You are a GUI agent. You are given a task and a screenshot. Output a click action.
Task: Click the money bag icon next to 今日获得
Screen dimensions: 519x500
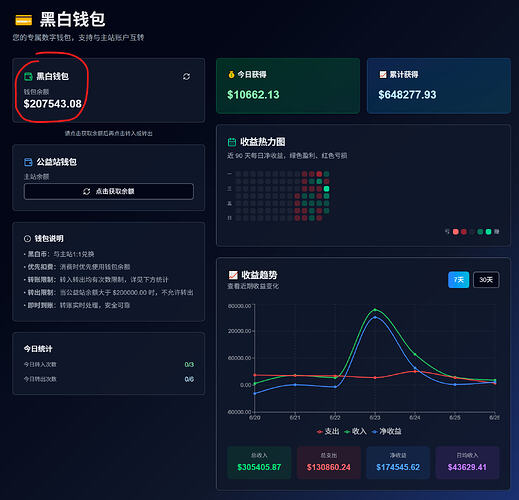click(x=231, y=74)
